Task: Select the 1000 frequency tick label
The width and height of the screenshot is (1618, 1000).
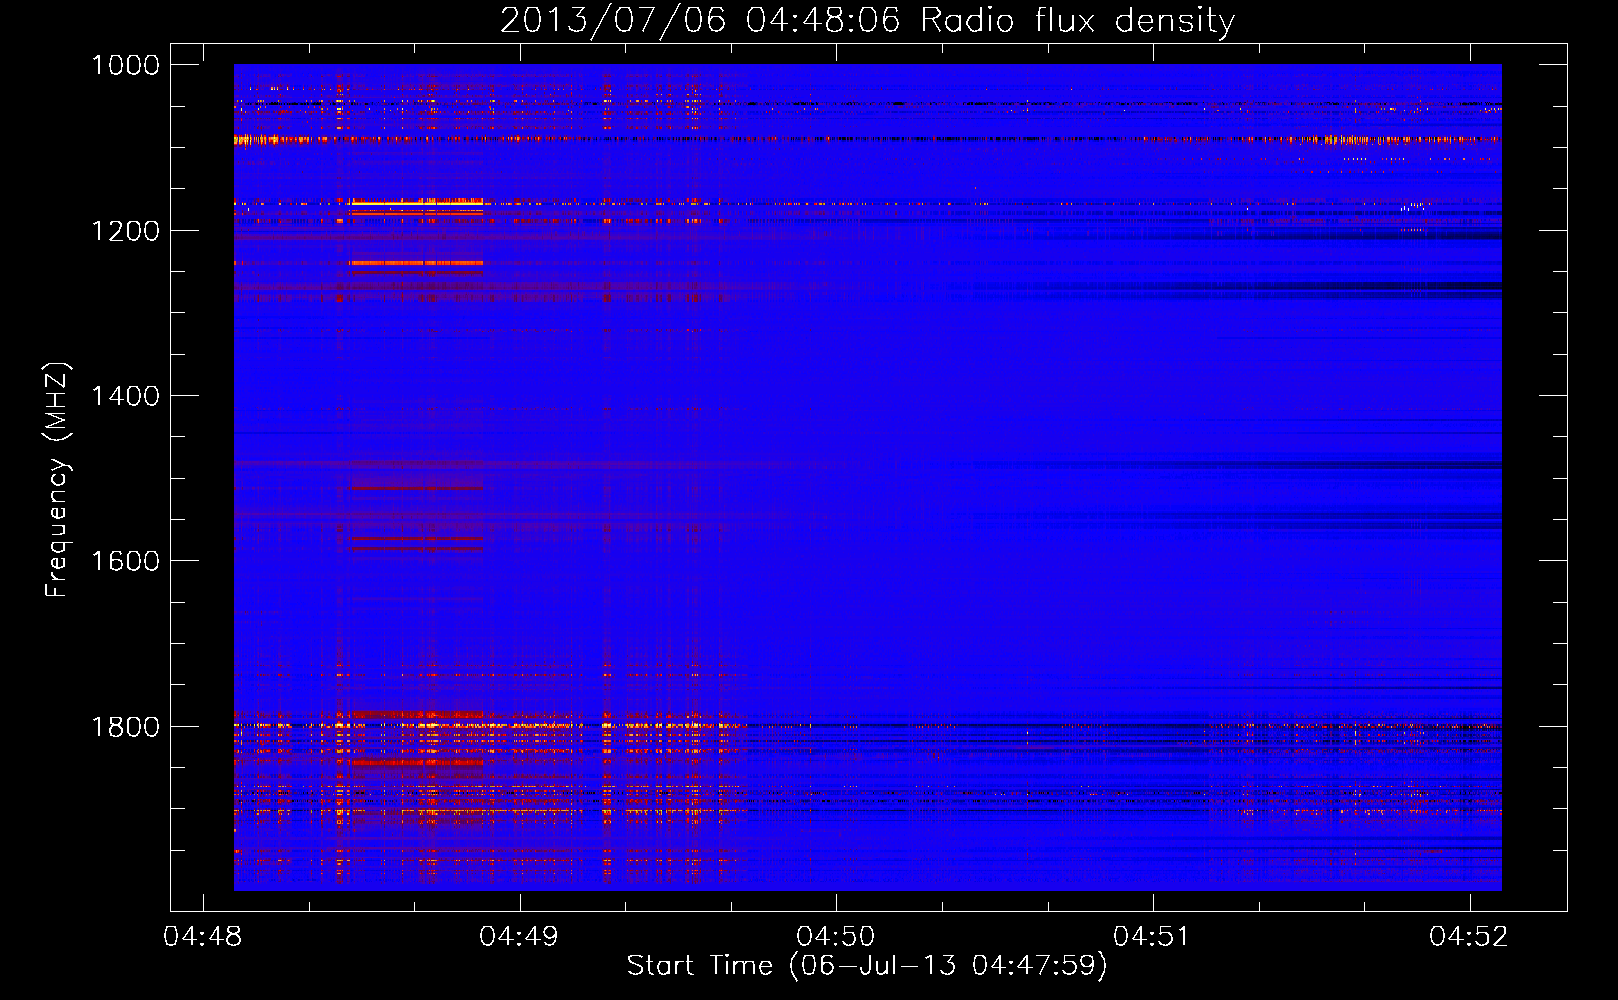Action: pyautogui.click(x=125, y=65)
